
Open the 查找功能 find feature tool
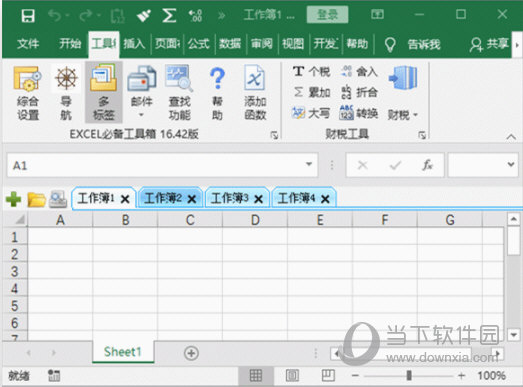(179, 93)
